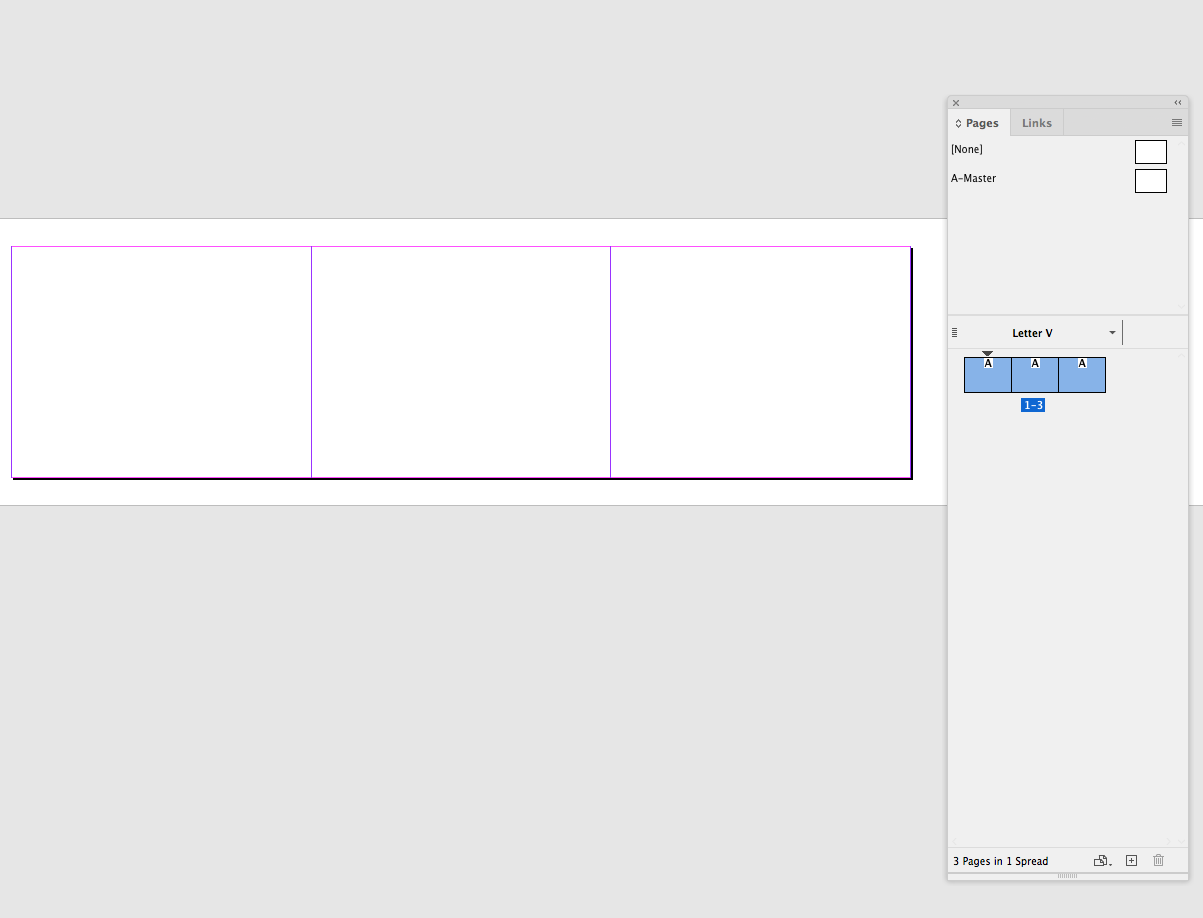
Task: Highlight the 1-3 spread page numbers
Action: 1033,405
